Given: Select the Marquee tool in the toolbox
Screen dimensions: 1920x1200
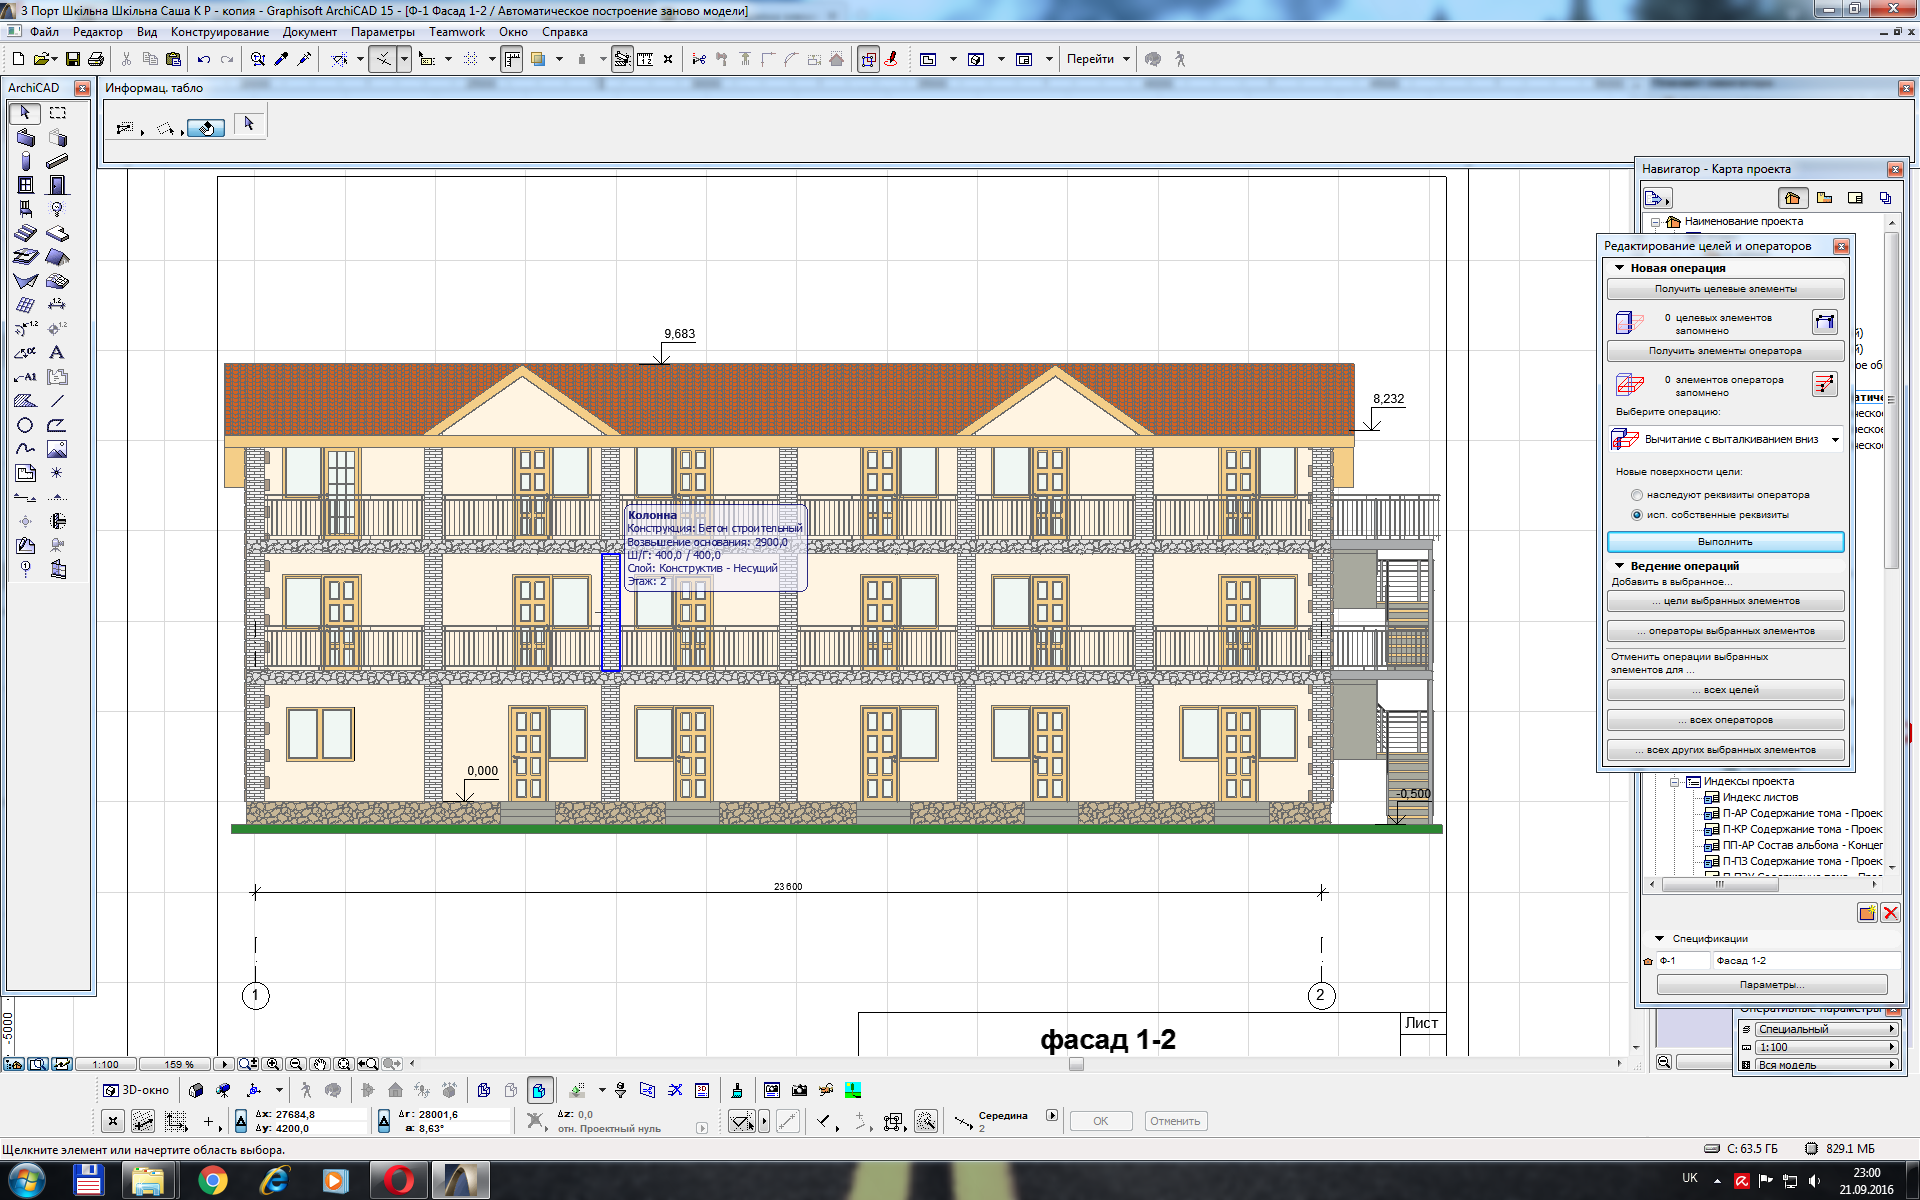Looking at the screenshot, I should click(x=58, y=113).
